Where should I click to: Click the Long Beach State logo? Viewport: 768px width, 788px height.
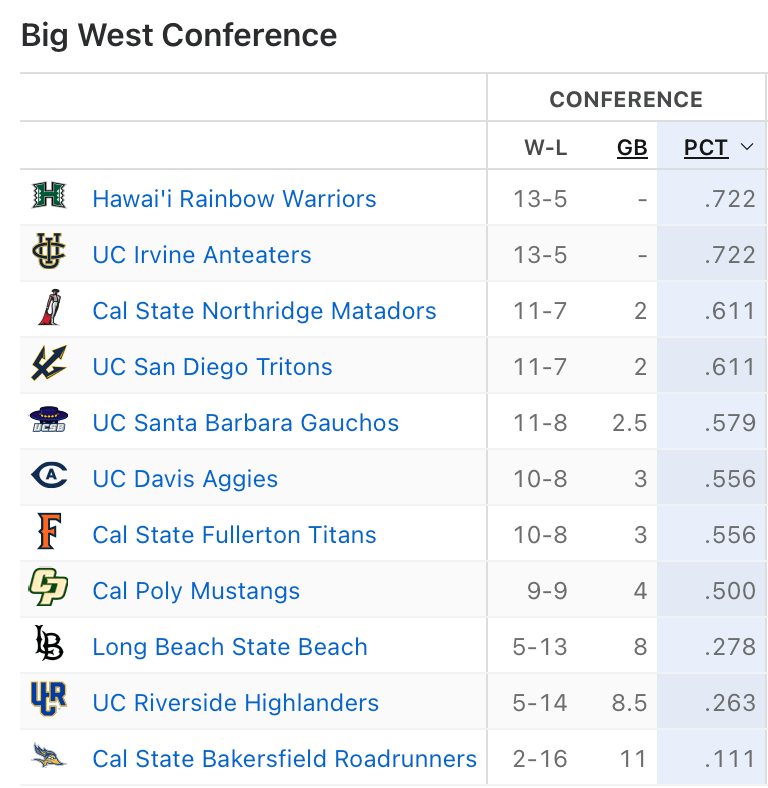coord(48,646)
